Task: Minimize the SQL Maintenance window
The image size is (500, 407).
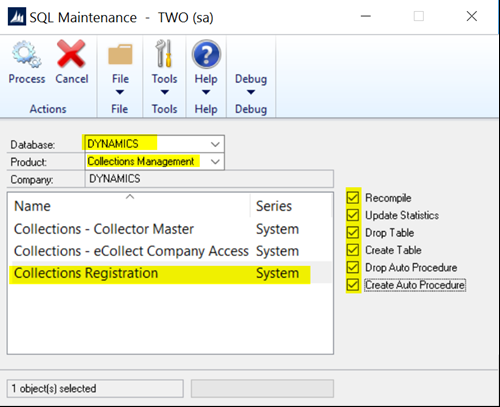Action: coord(366,16)
